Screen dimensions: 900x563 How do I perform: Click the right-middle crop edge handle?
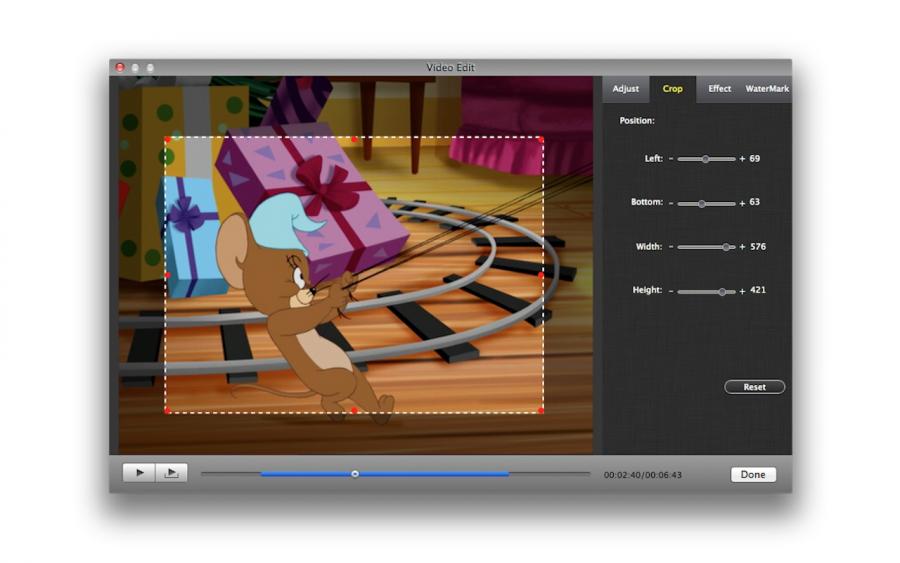[x=541, y=275]
